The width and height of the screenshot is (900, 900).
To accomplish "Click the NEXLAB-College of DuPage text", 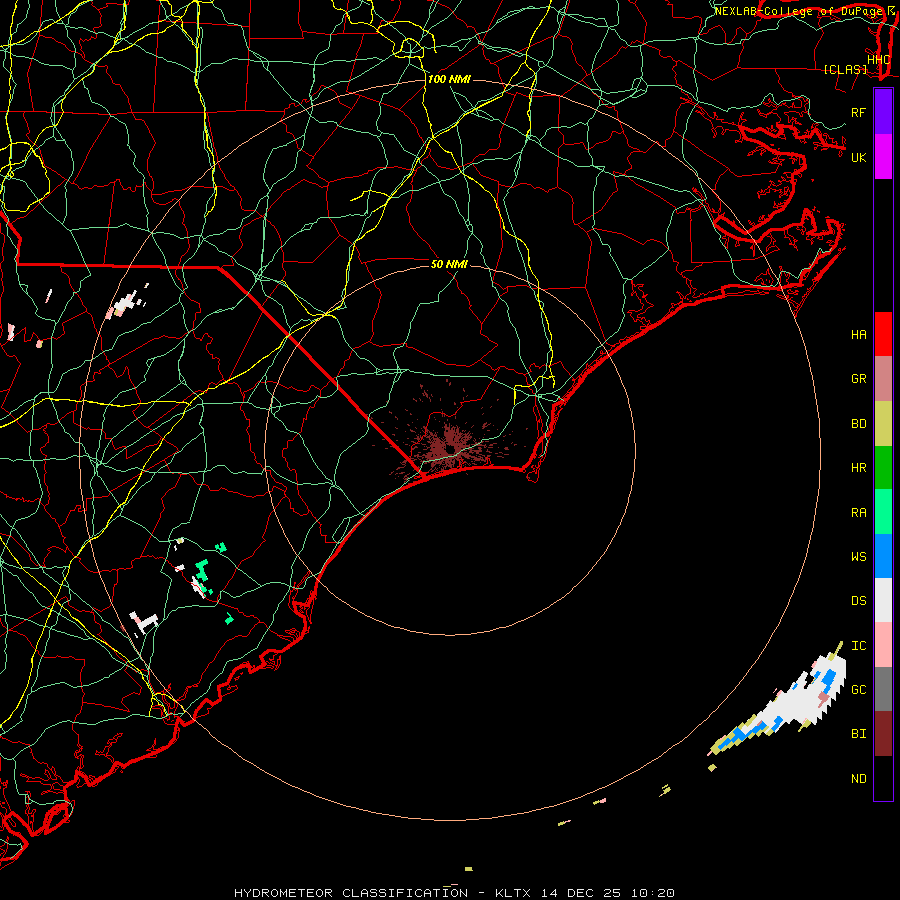I will coord(798,11).
